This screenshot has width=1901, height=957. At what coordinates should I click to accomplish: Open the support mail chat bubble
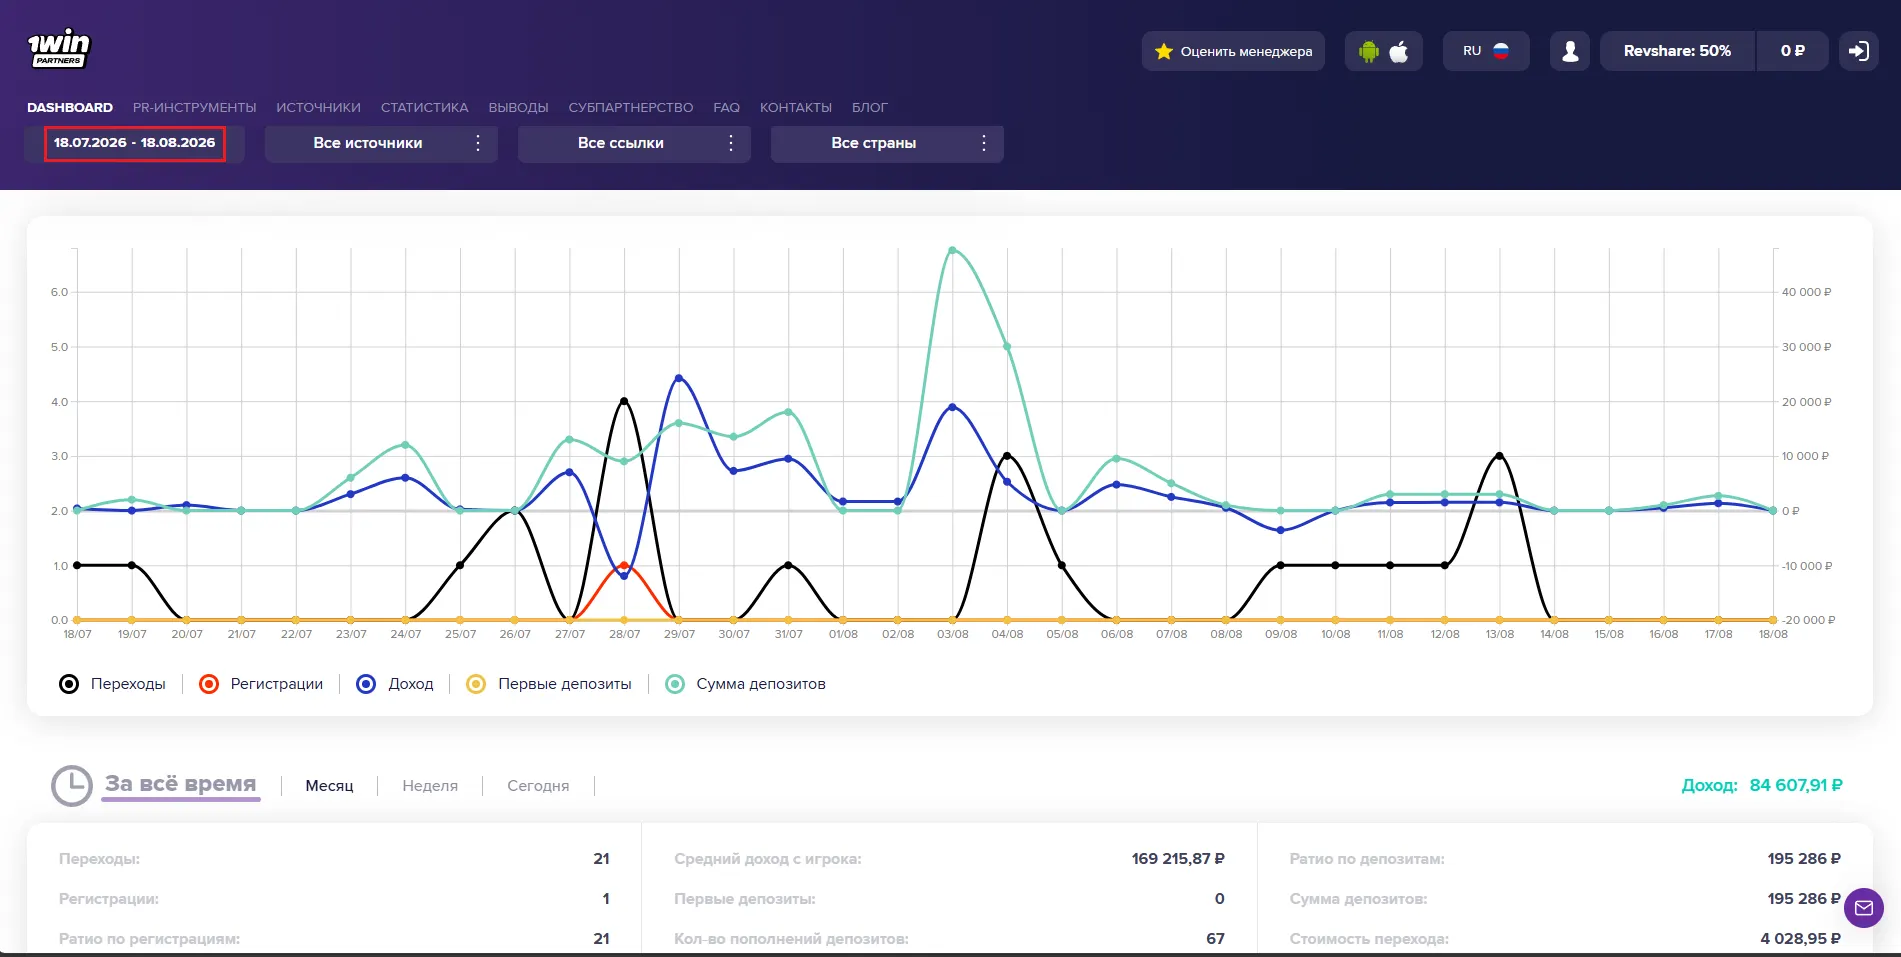[1864, 908]
